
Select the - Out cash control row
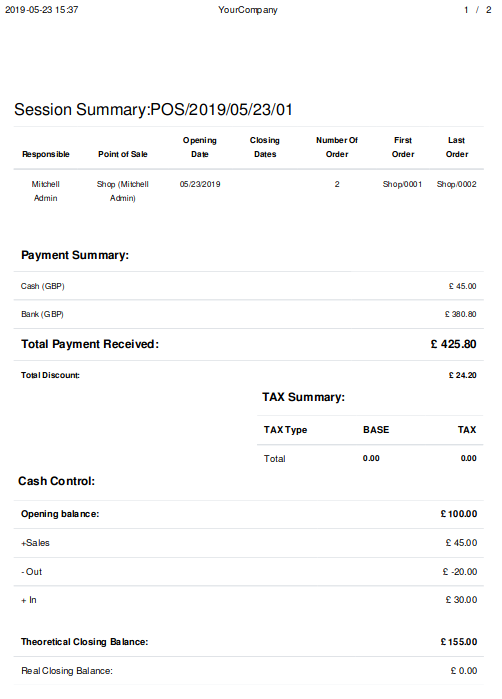[x=249, y=572]
